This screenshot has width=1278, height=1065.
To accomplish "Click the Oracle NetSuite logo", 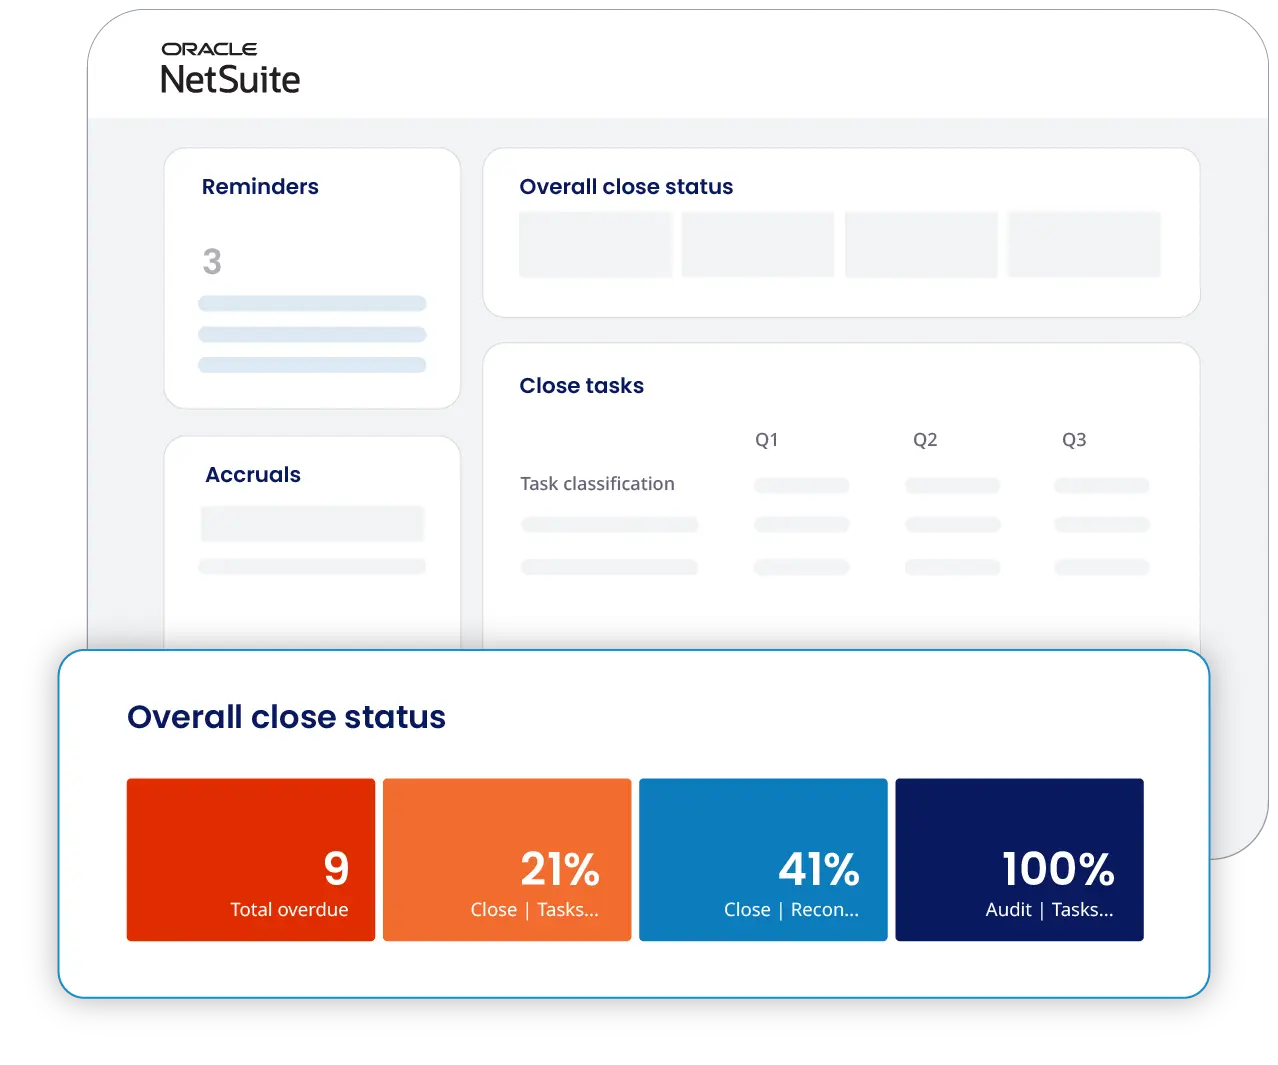I will point(230,65).
